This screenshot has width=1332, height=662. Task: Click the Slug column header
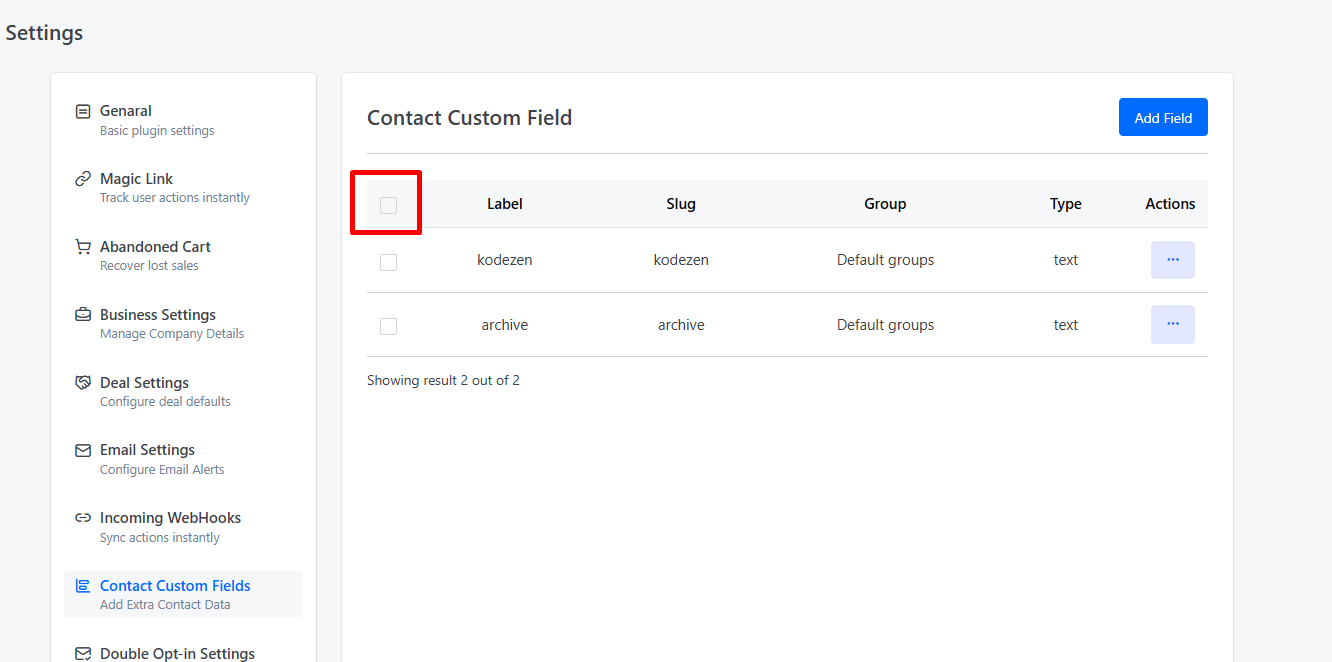(x=681, y=204)
